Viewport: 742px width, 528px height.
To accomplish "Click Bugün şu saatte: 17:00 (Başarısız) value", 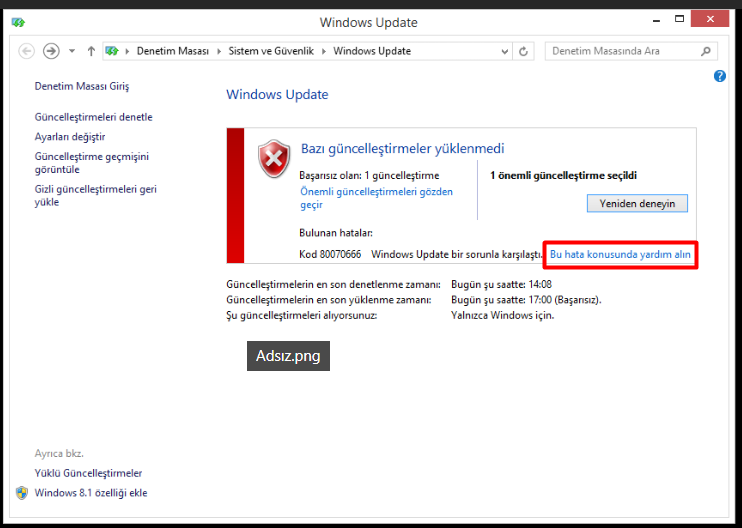I will coord(526,300).
